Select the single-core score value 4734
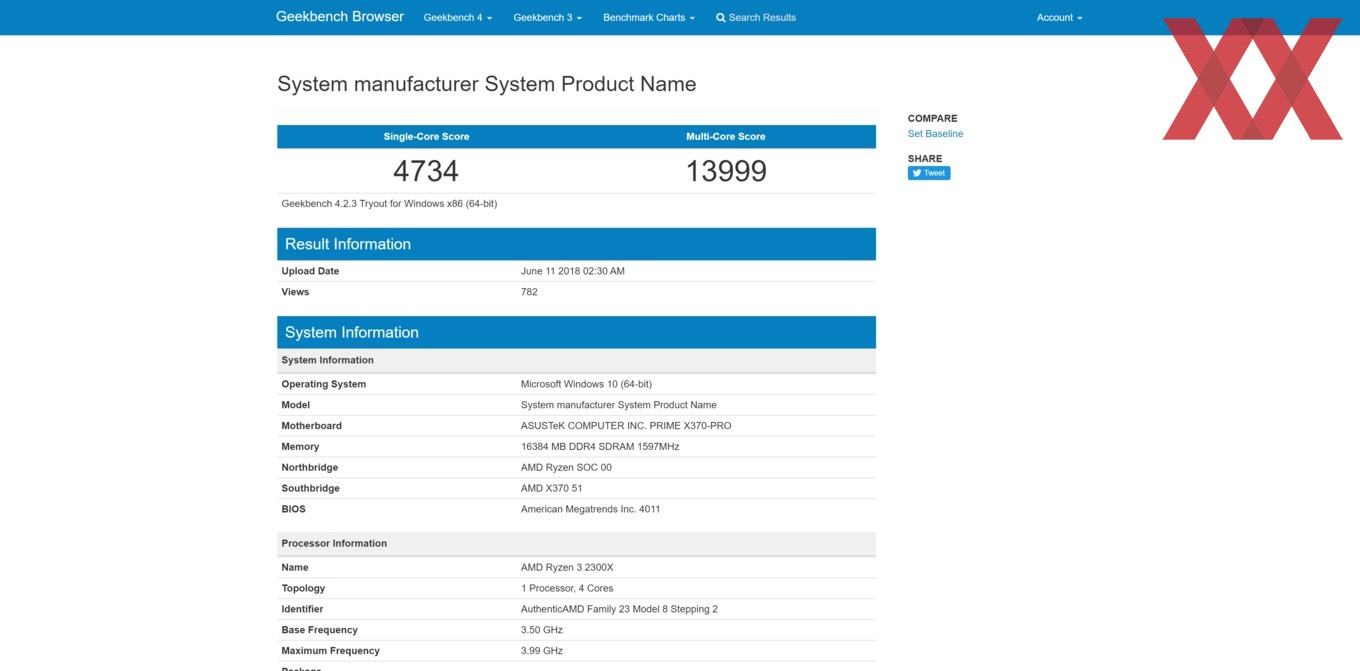The width and height of the screenshot is (1360, 671). (x=426, y=171)
